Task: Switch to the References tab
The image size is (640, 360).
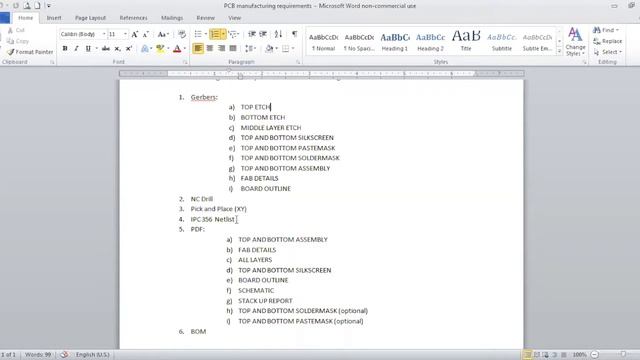Action: [x=133, y=18]
